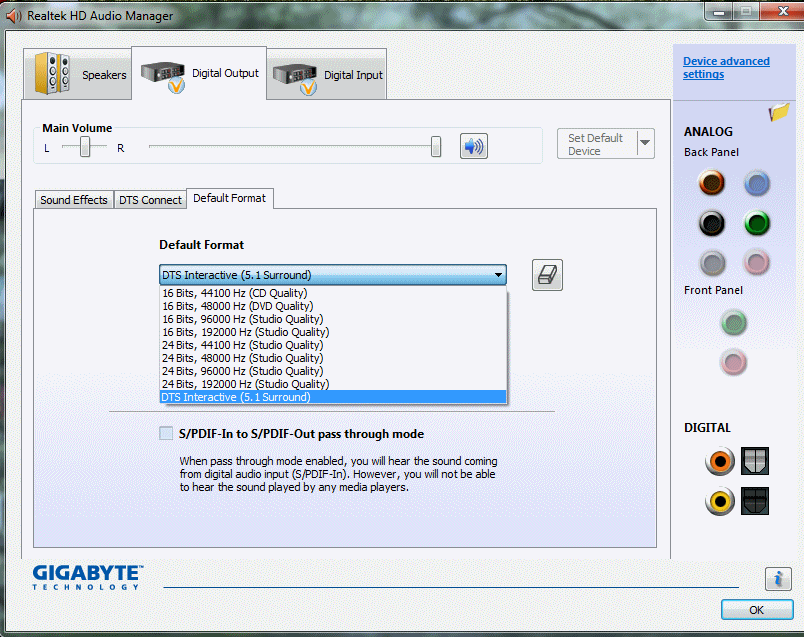
Task: Click Set Default Device button
Action: click(597, 144)
